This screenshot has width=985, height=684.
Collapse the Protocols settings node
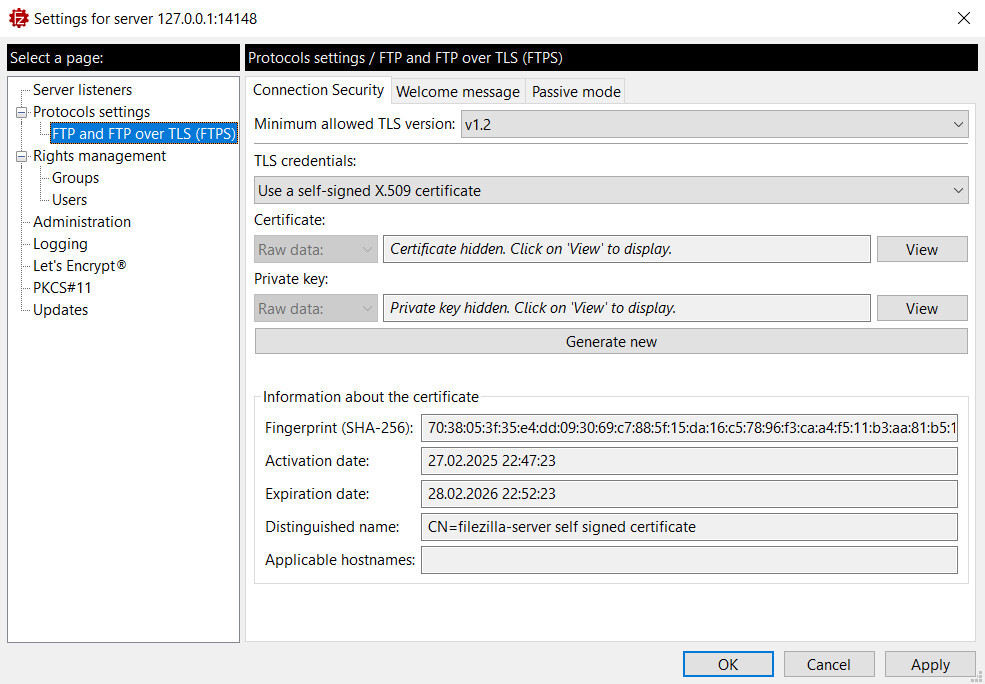pyautogui.click(x=22, y=112)
